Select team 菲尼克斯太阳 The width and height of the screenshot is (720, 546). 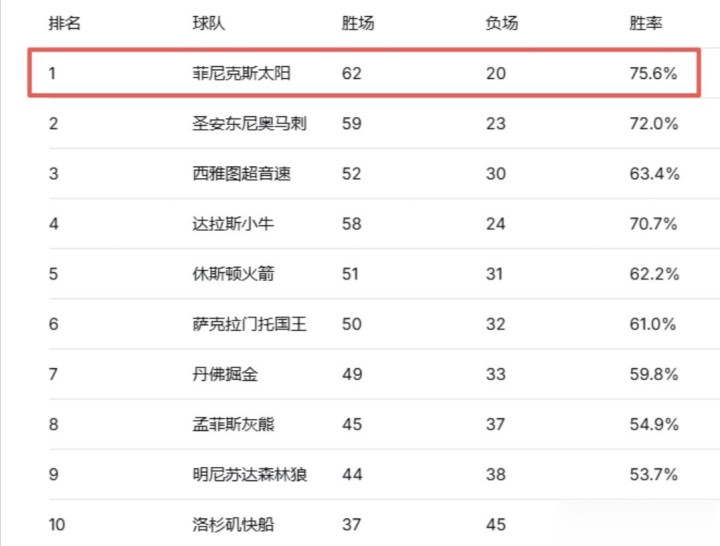pyautogui.click(x=242, y=74)
